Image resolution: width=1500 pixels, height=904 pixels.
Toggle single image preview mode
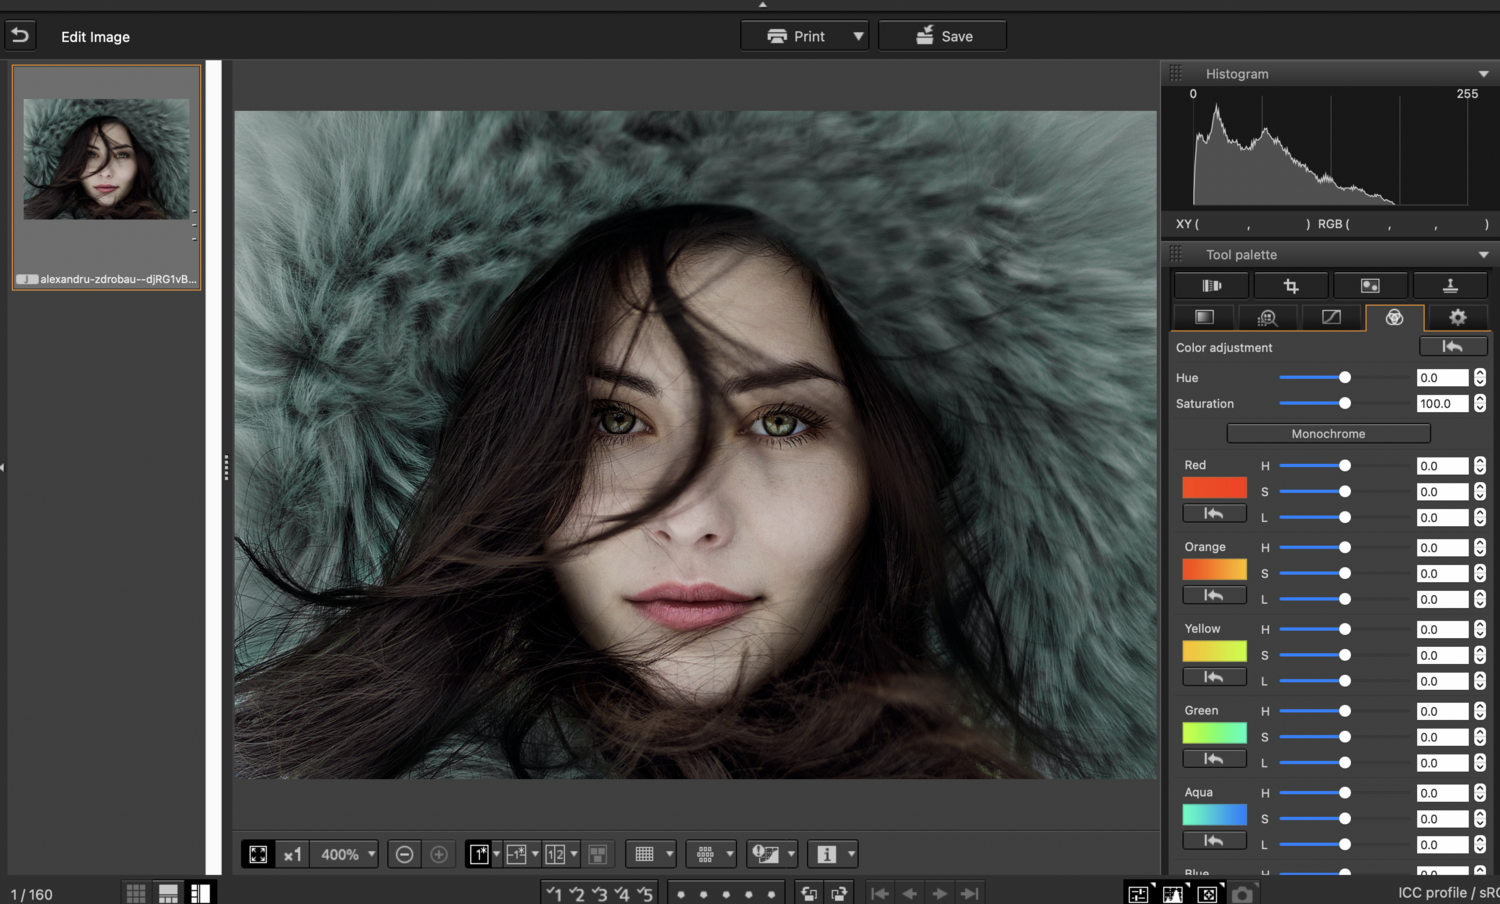(479, 854)
